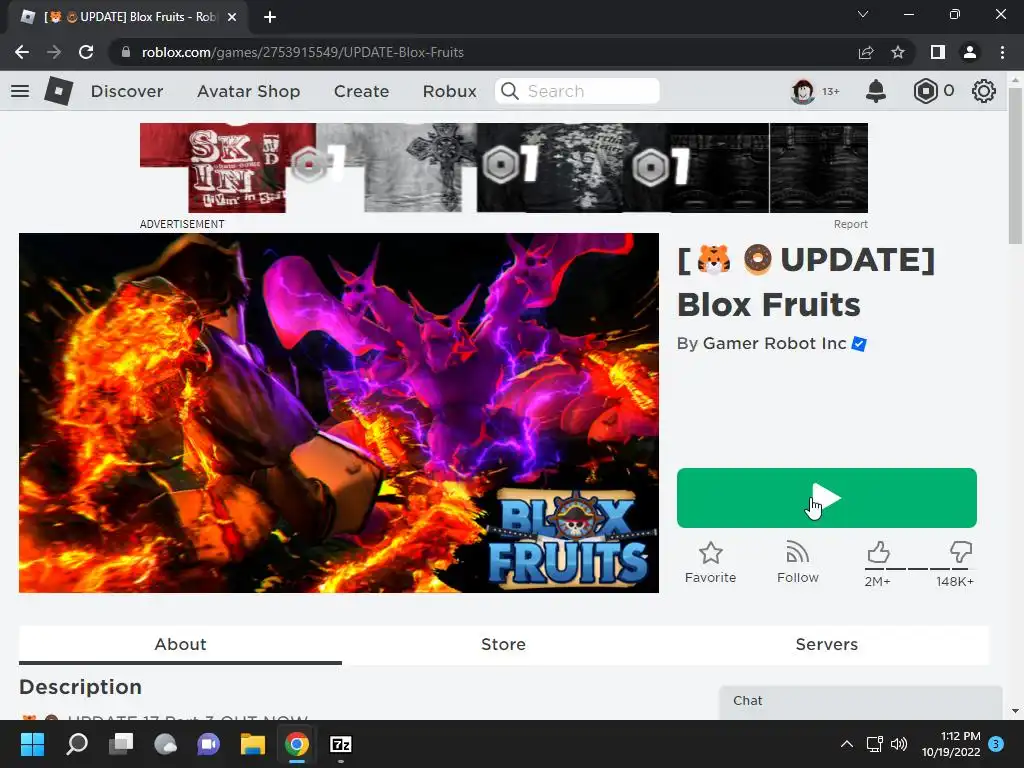This screenshot has width=1024, height=768.
Task: Switch to the Store tab
Action: pos(503,645)
